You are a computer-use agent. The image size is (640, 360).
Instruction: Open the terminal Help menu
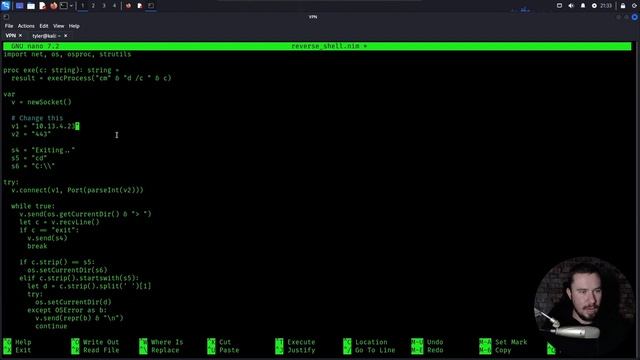(x=74, y=26)
